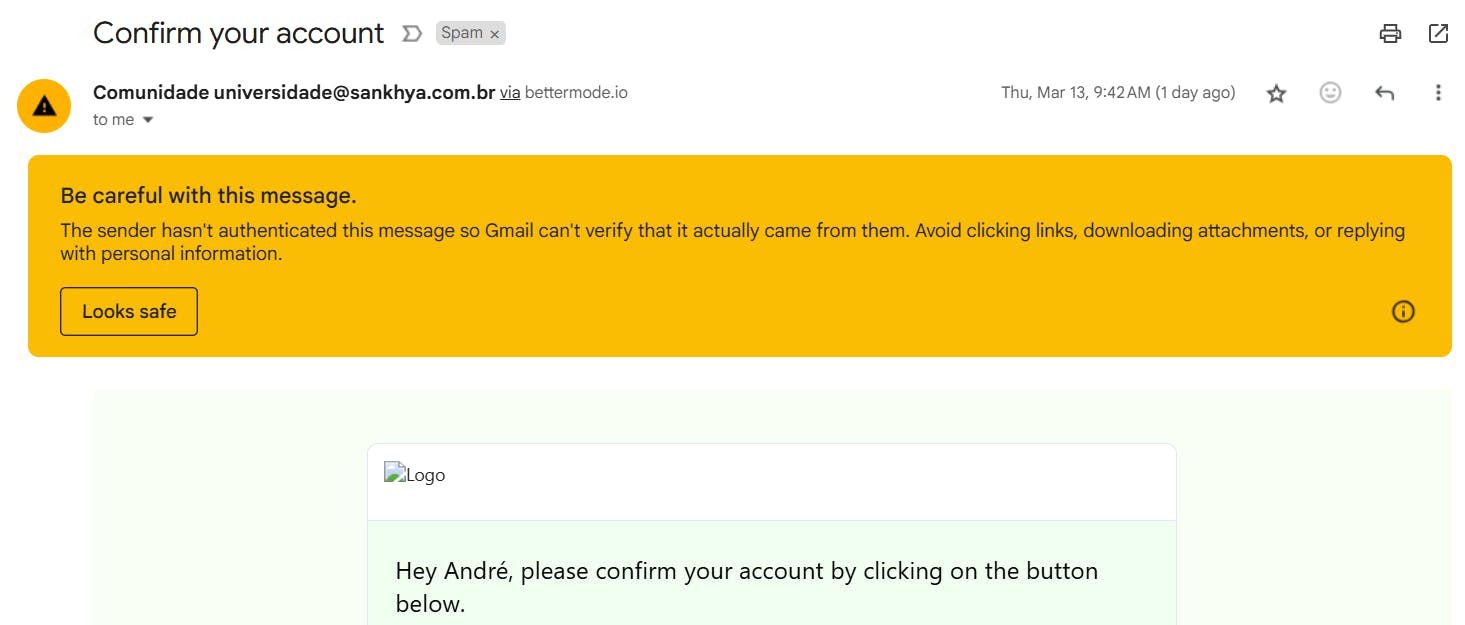Click the broken Logo image in the email
Viewport: 1465px width, 625px height.
415,475
